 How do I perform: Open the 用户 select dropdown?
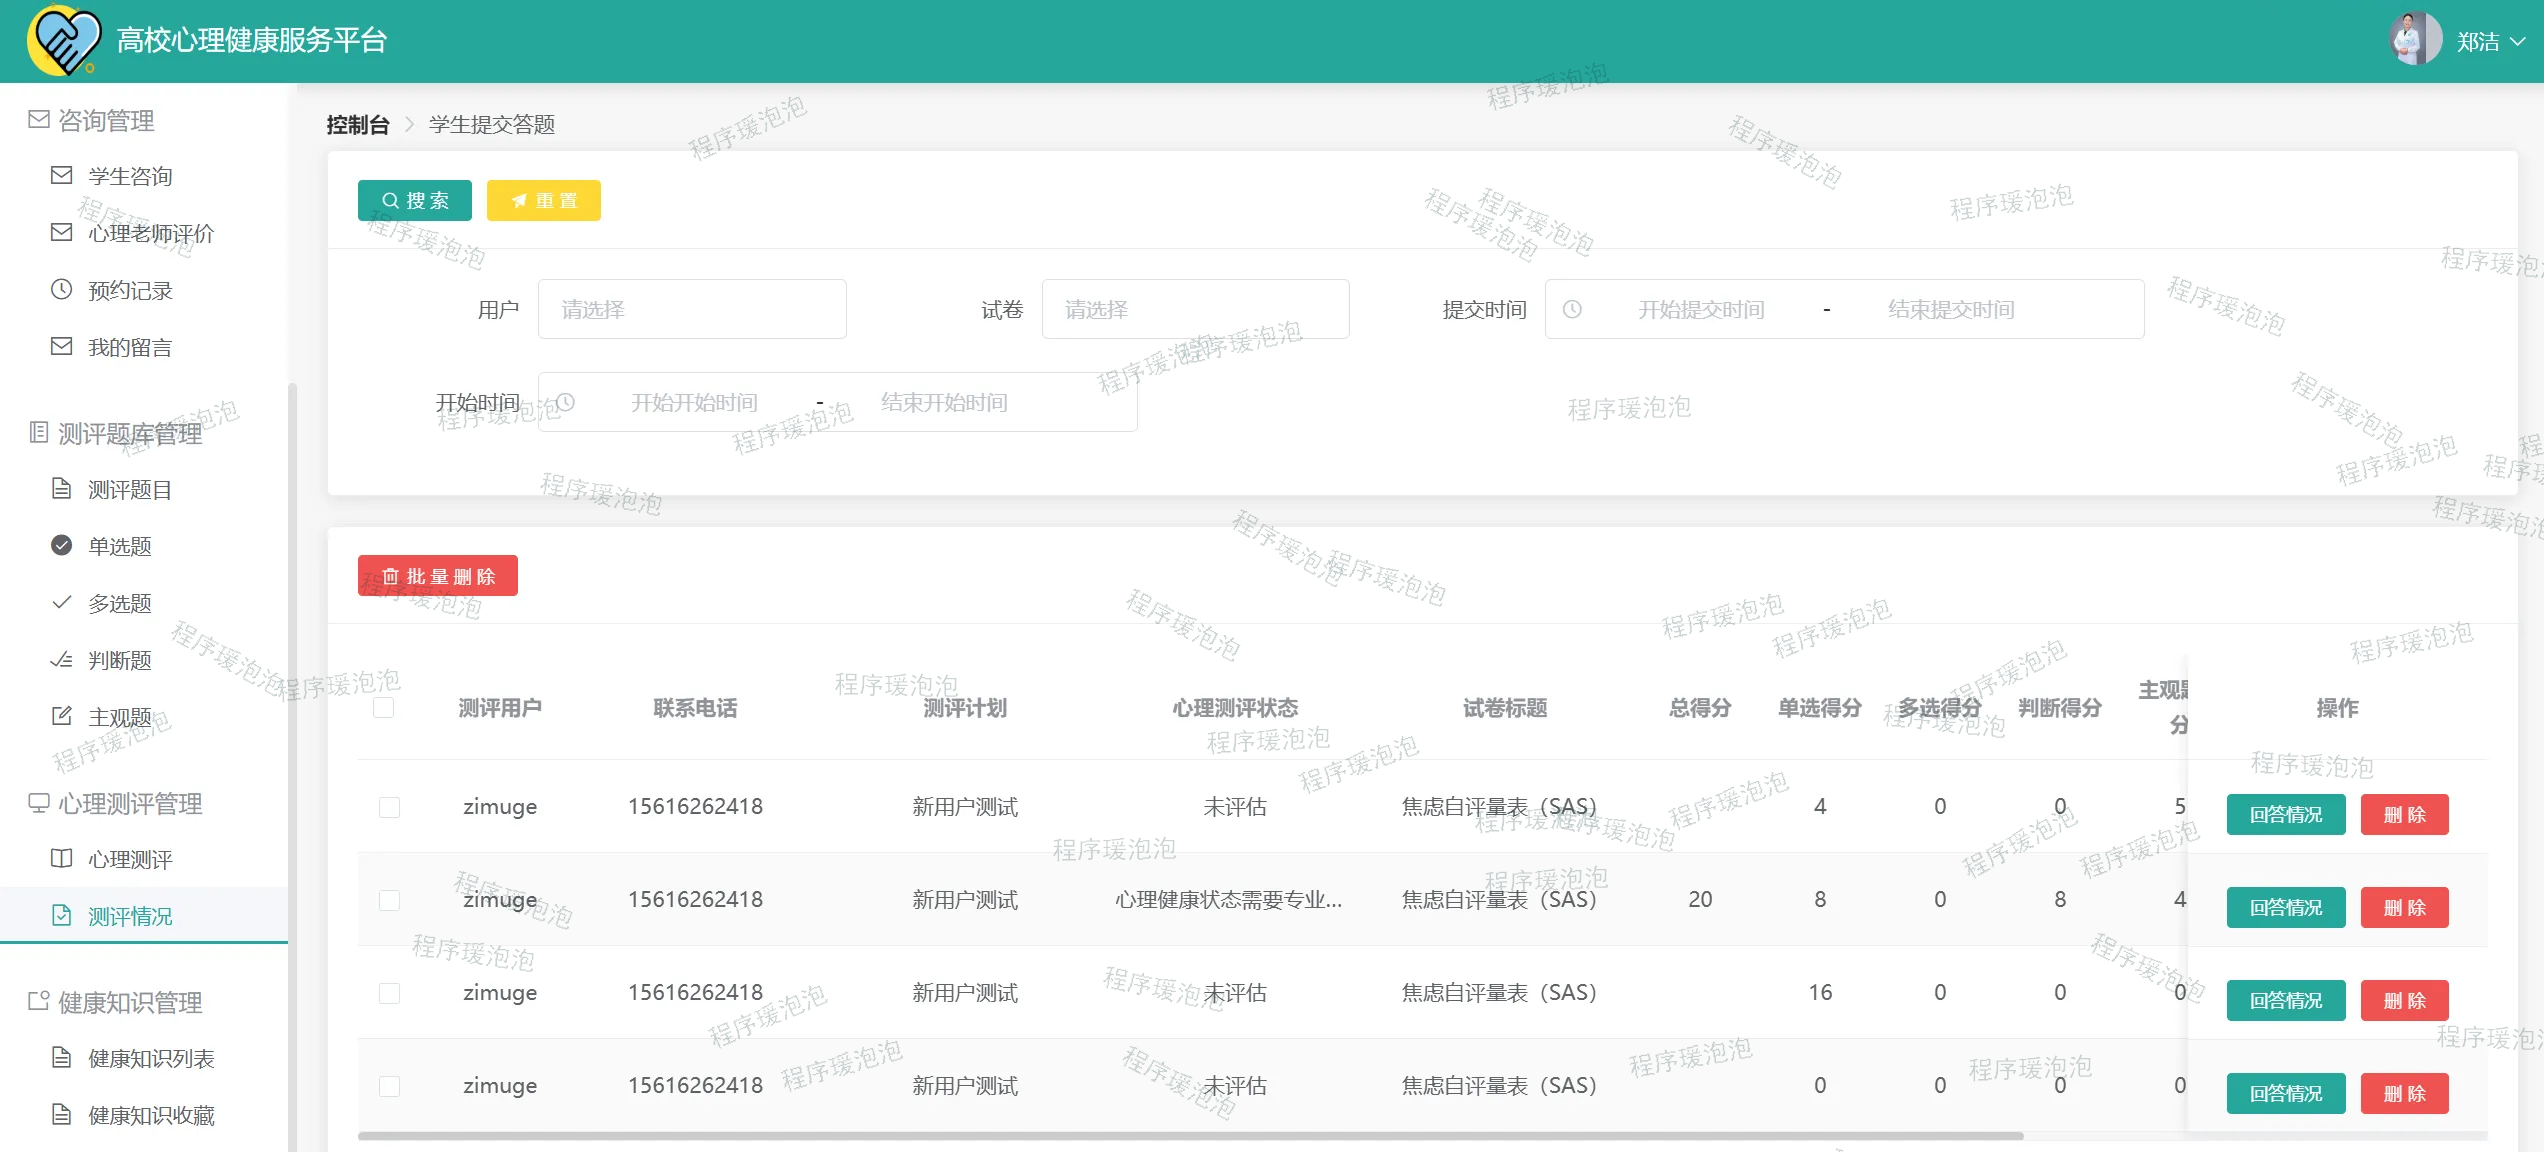pos(692,310)
